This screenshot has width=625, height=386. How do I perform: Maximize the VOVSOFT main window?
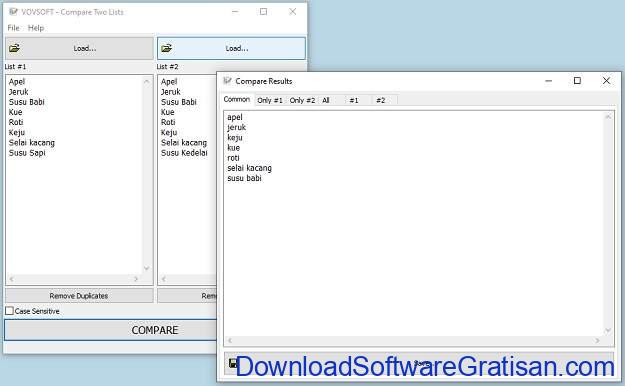(263, 12)
